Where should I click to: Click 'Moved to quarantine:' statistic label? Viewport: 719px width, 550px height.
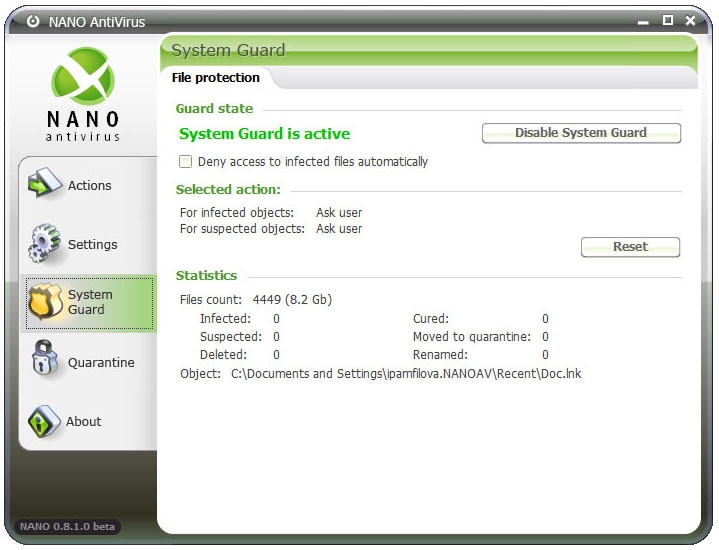(x=471, y=337)
